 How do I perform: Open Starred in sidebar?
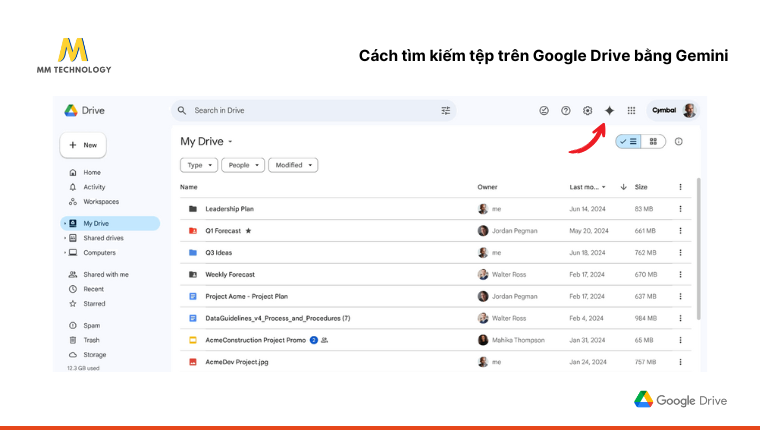(x=94, y=303)
